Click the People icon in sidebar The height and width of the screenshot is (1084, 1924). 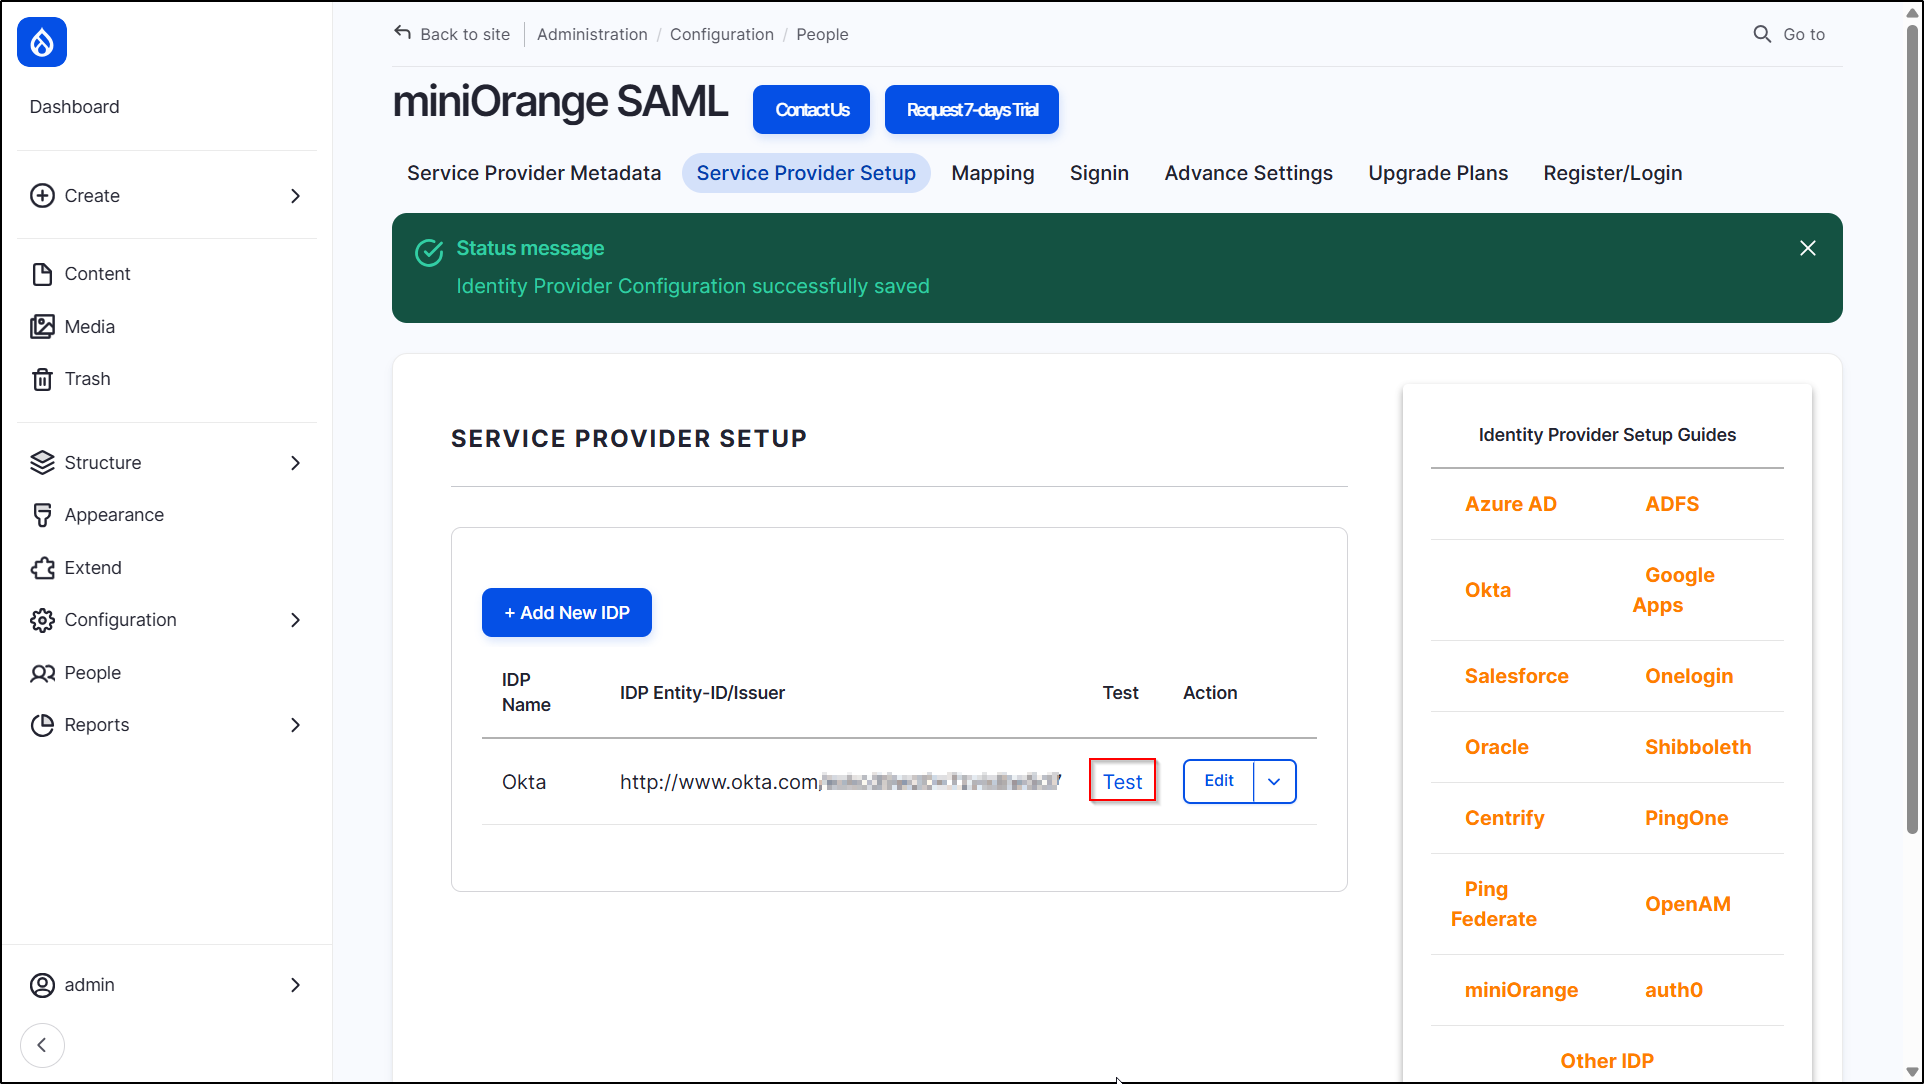pyautogui.click(x=42, y=672)
